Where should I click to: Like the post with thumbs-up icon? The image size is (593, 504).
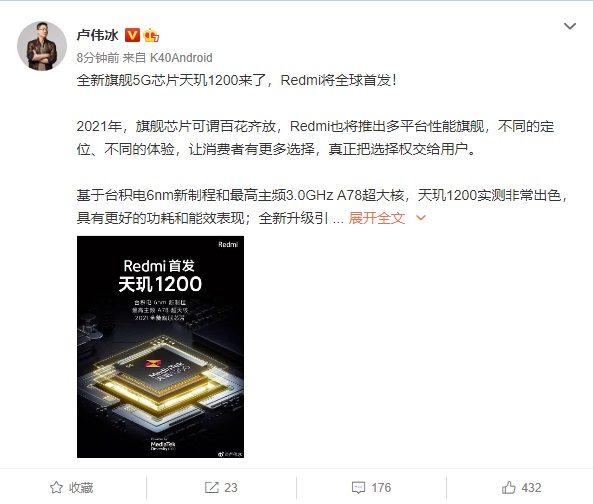508,487
